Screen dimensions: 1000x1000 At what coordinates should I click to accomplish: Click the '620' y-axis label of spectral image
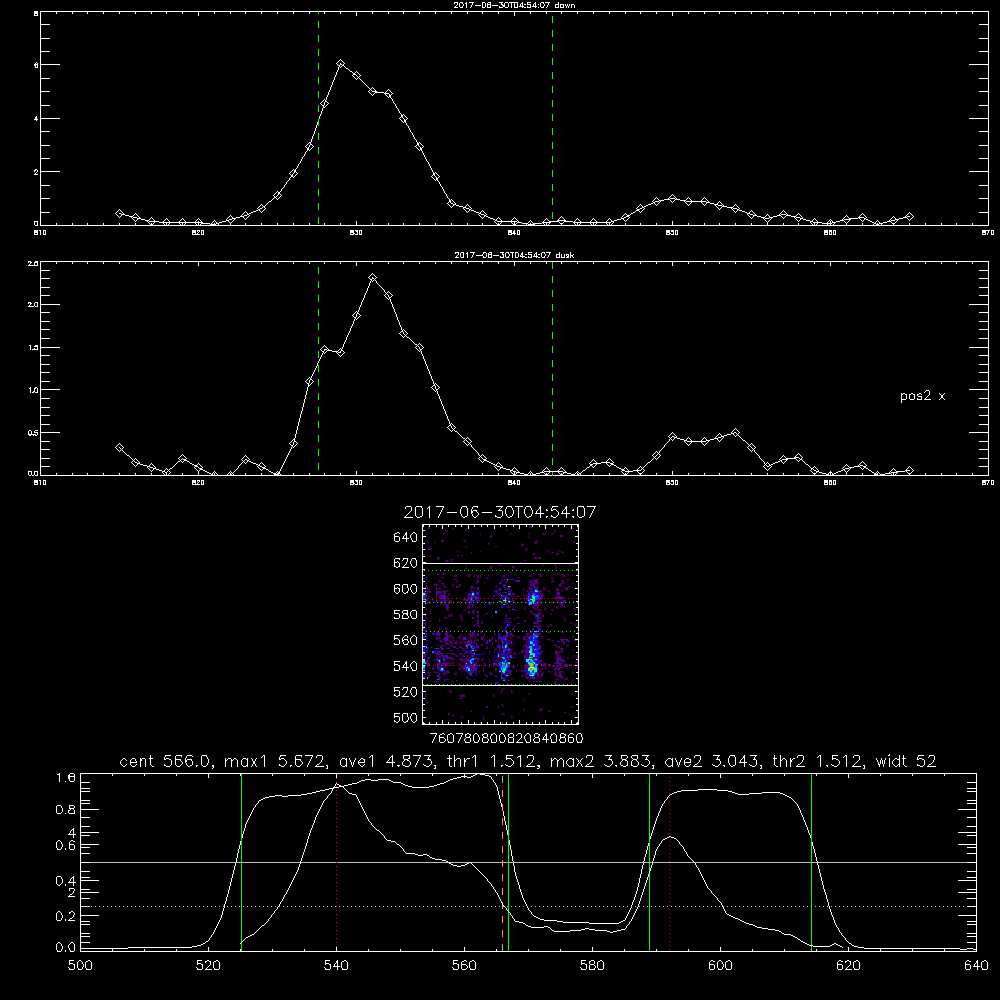406,563
